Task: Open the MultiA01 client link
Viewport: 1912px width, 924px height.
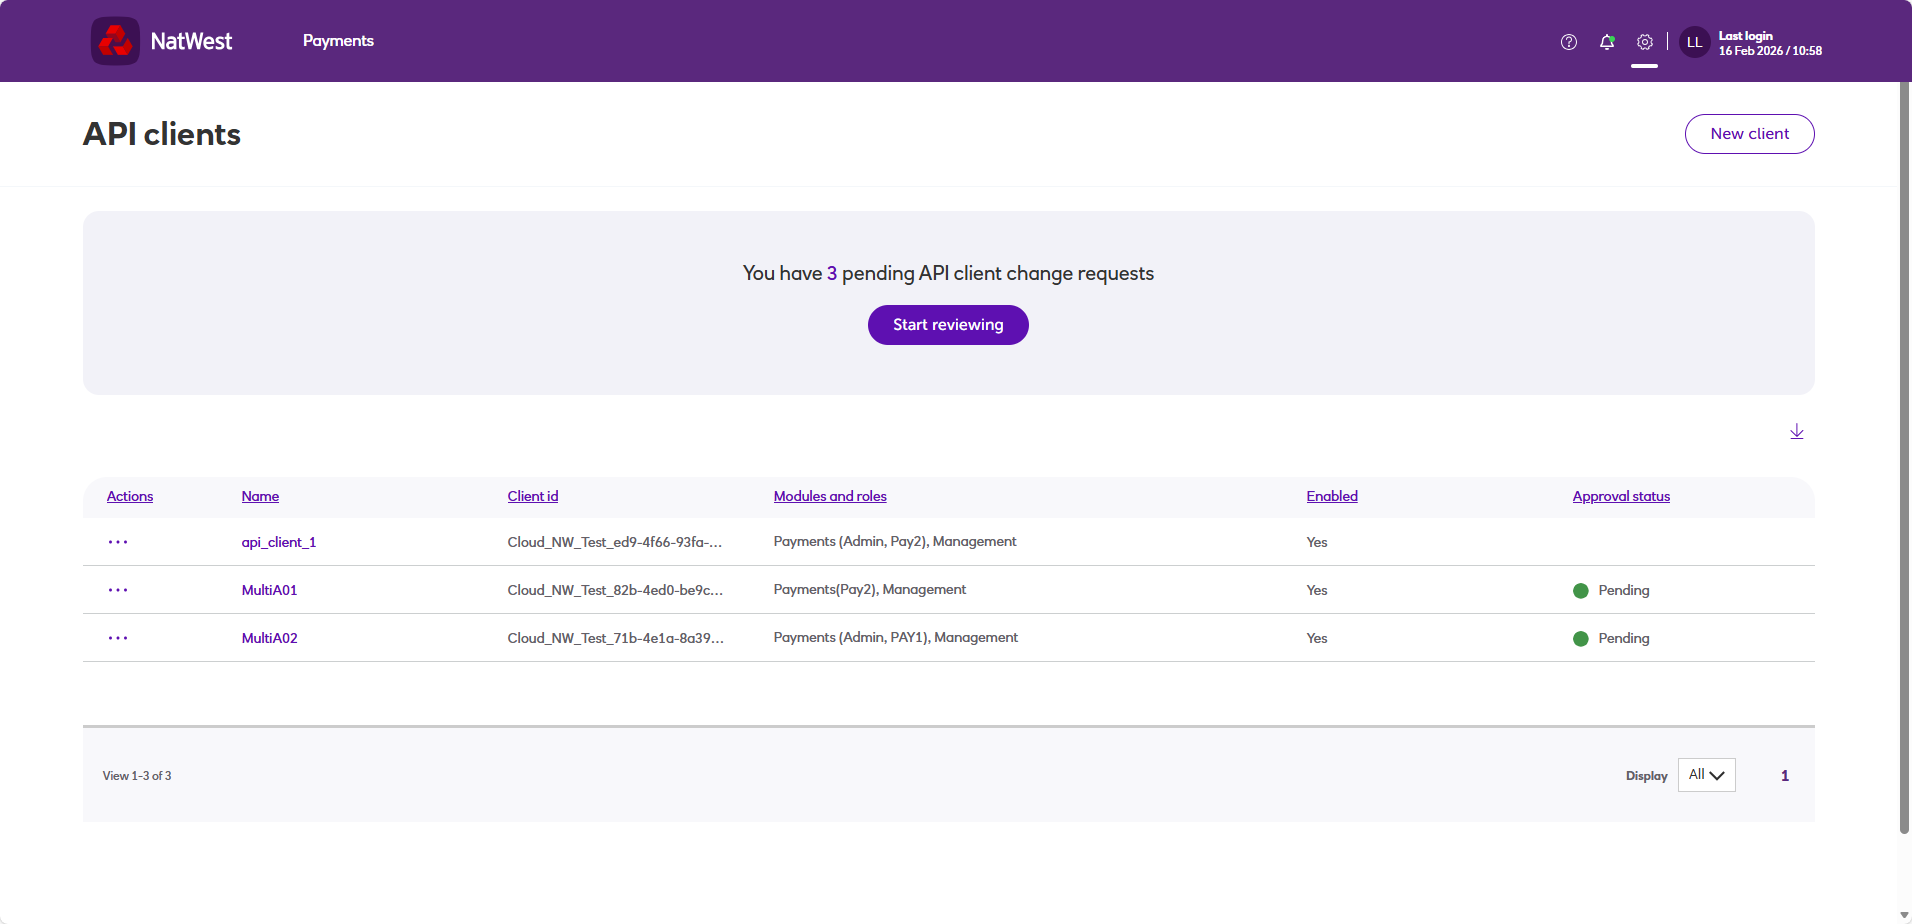Action: point(270,590)
